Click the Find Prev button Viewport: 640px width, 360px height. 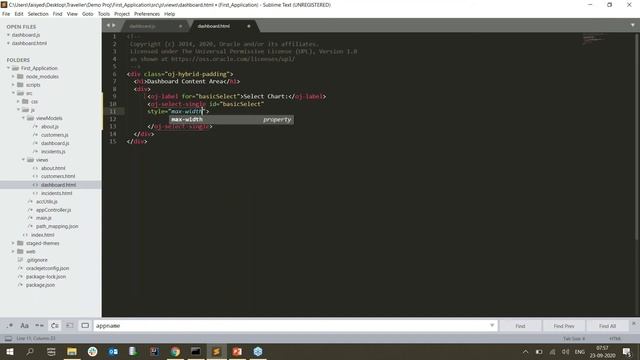click(x=564, y=326)
